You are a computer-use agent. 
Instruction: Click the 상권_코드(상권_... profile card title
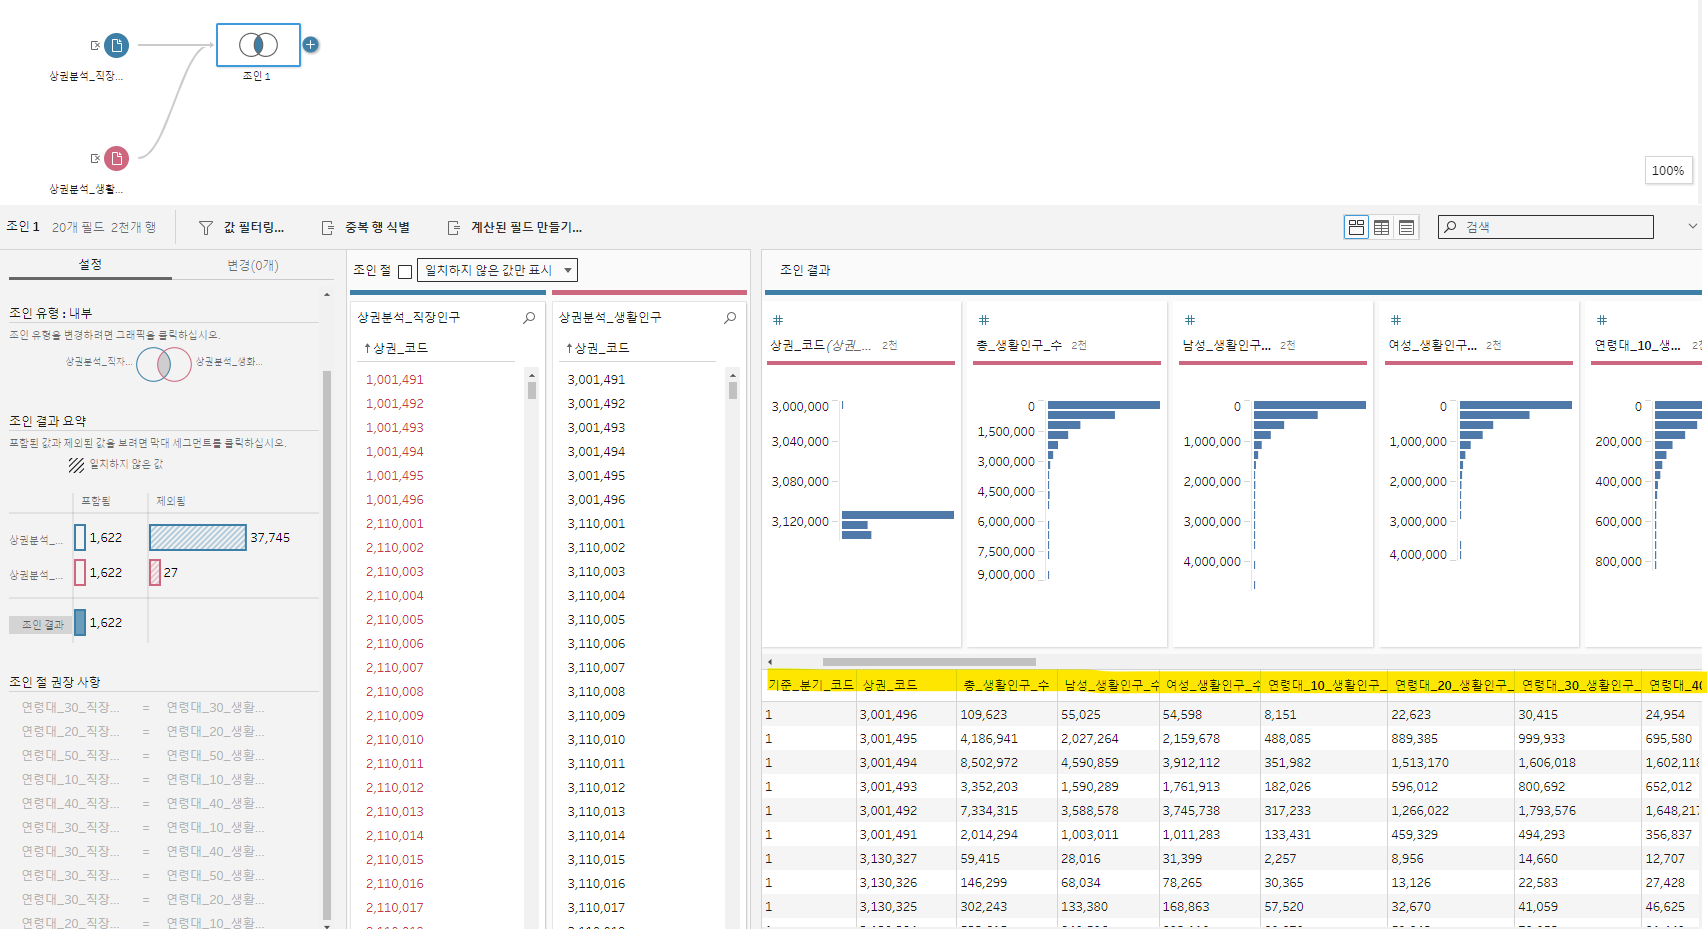(x=821, y=345)
